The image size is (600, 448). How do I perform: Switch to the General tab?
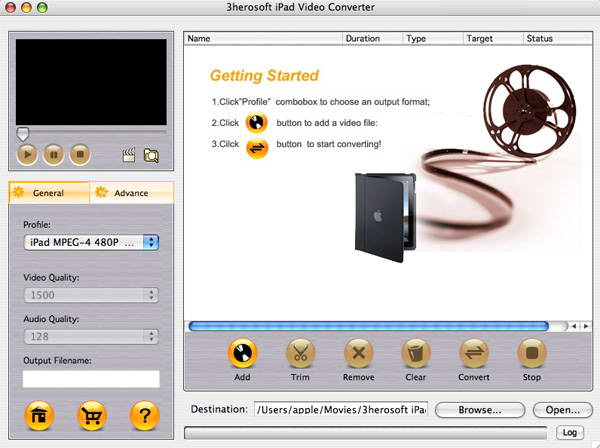[x=49, y=192]
